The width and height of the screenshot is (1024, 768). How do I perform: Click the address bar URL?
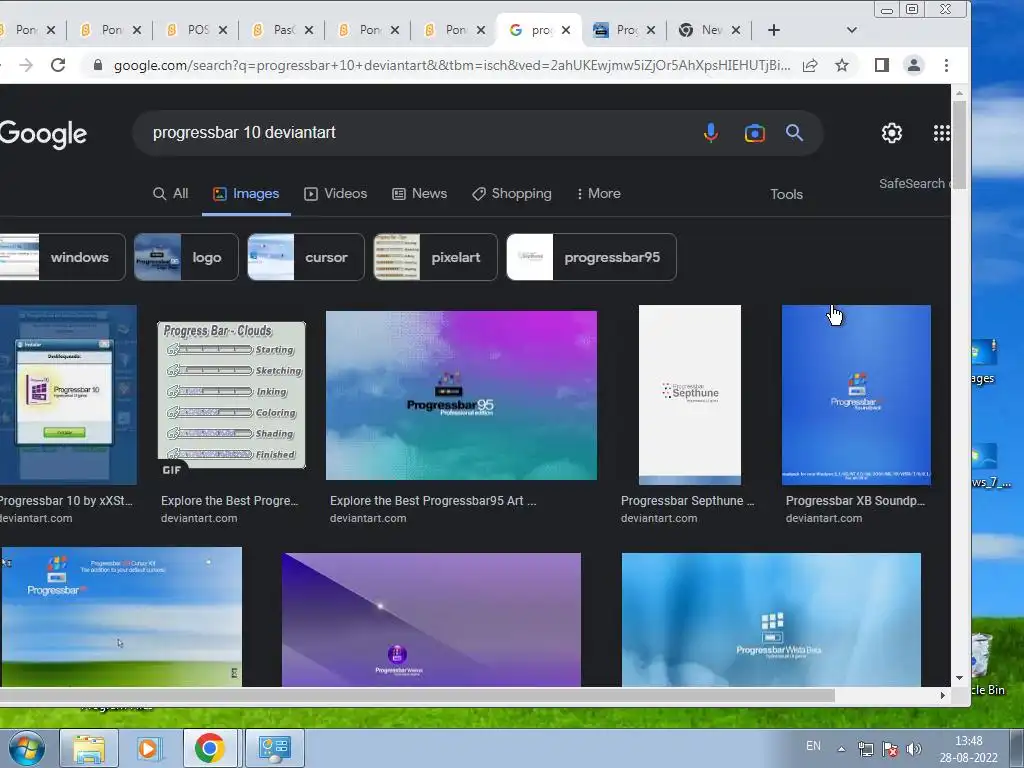click(451, 65)
